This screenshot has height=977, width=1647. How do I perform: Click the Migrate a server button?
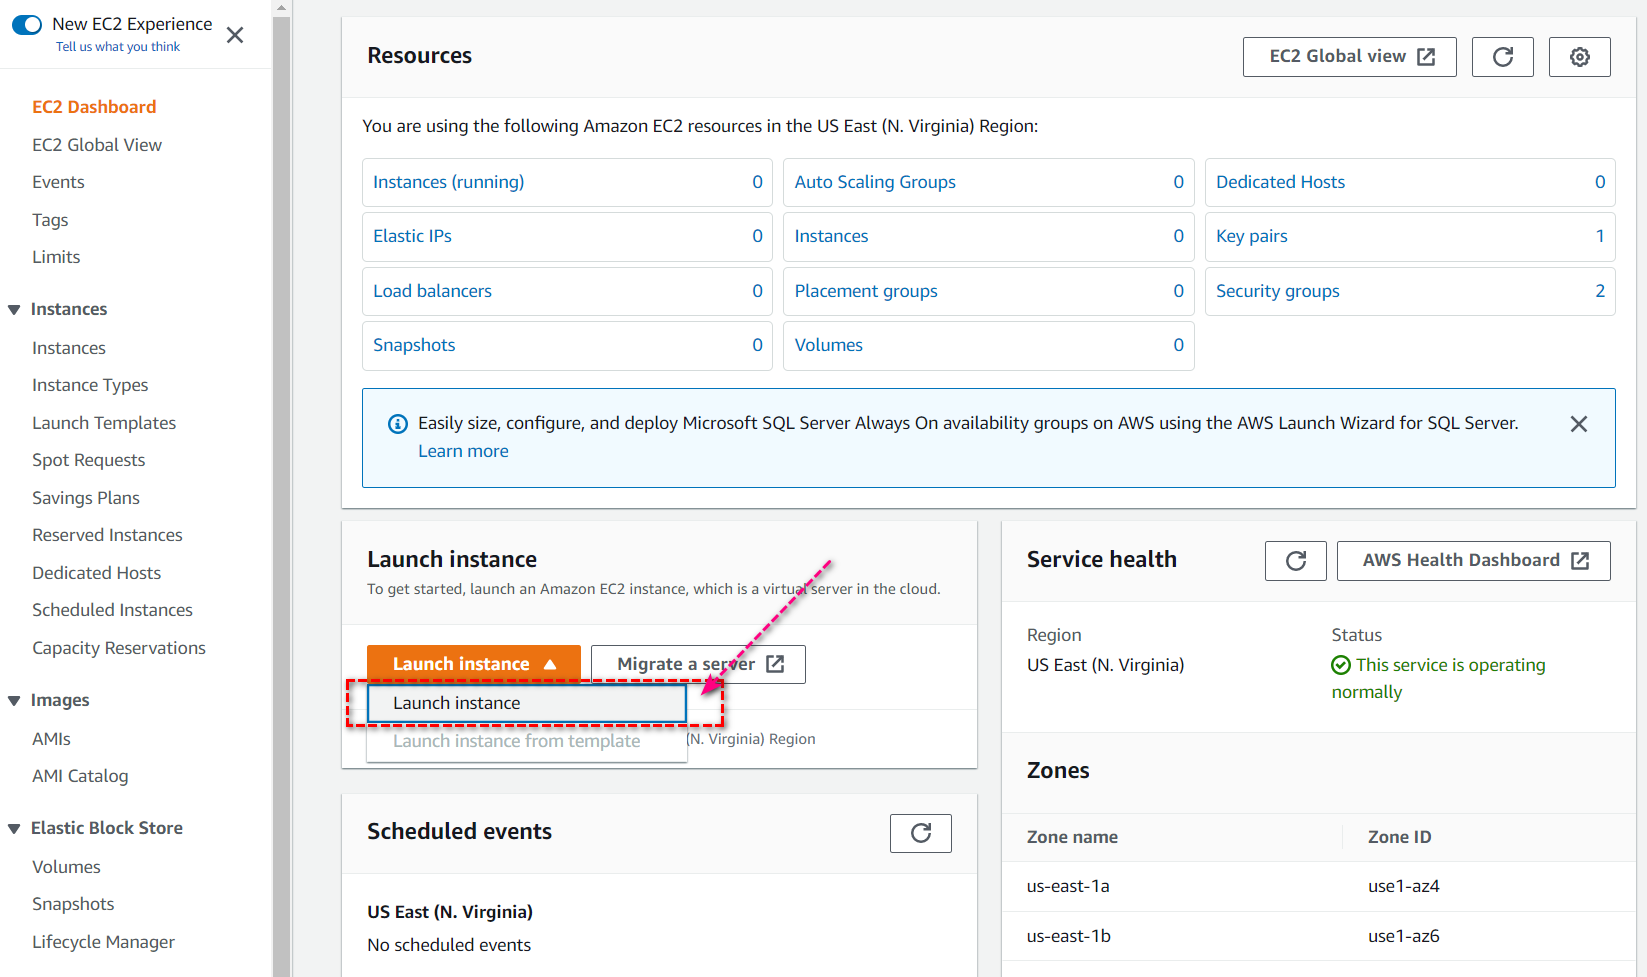tap(698, 664)
